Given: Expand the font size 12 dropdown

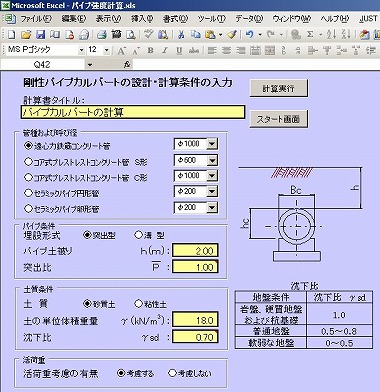Looking at the screenshot, I should 107,50.
